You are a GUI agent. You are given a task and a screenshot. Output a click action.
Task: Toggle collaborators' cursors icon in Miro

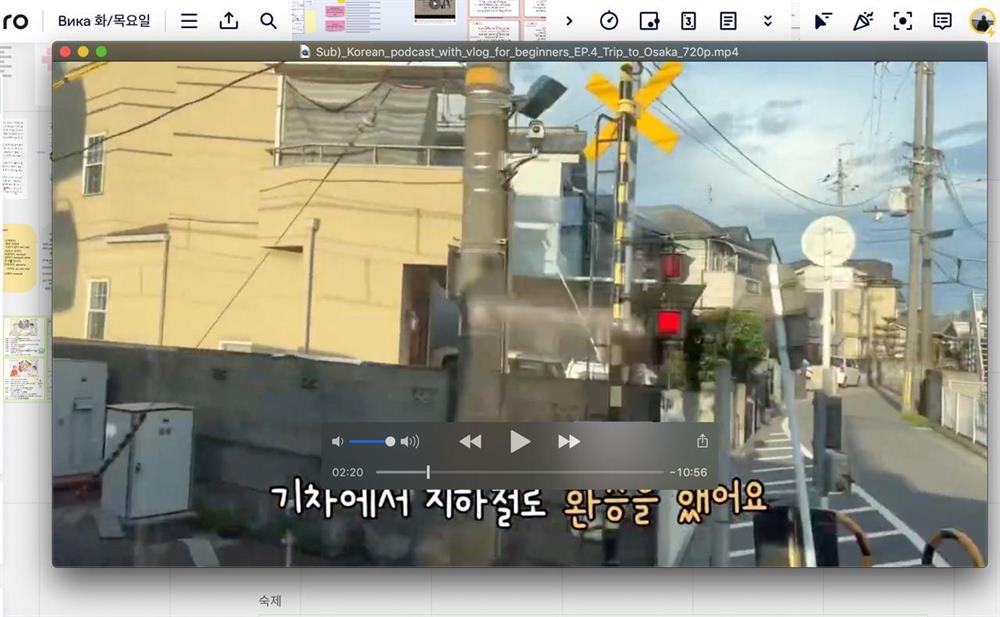[823, 21]
